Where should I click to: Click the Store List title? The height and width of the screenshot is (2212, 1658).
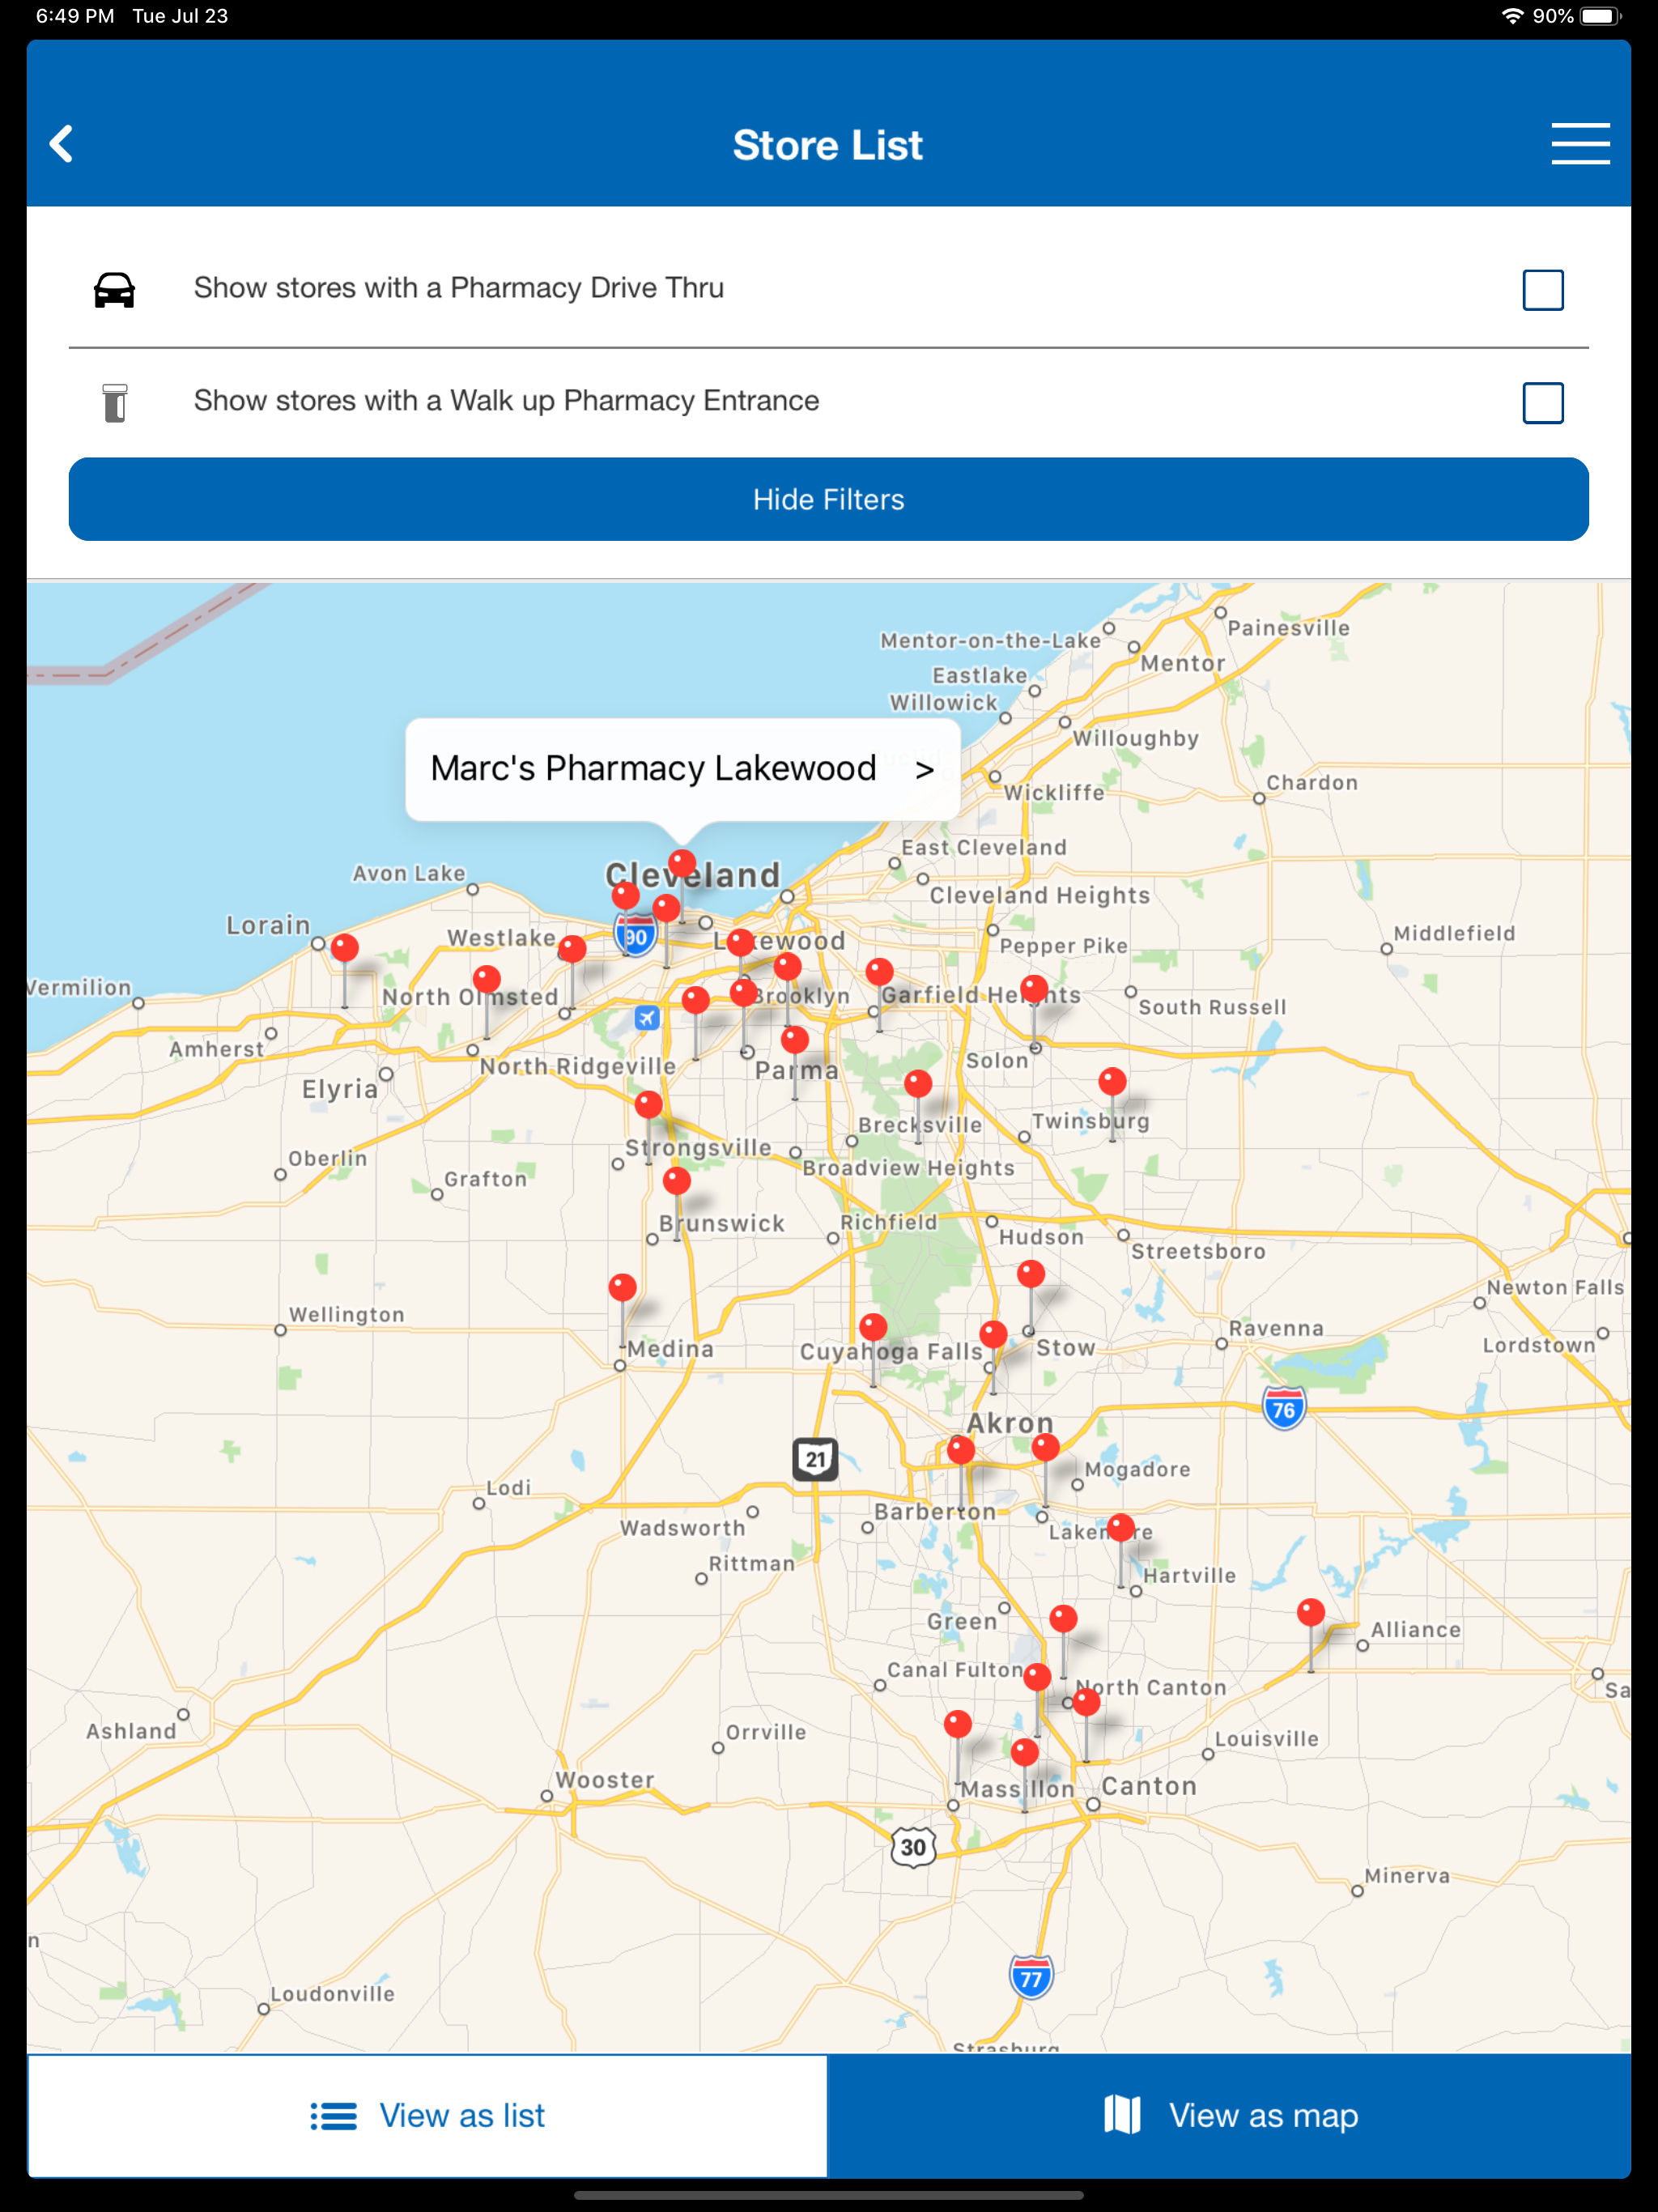pos(828,145)
